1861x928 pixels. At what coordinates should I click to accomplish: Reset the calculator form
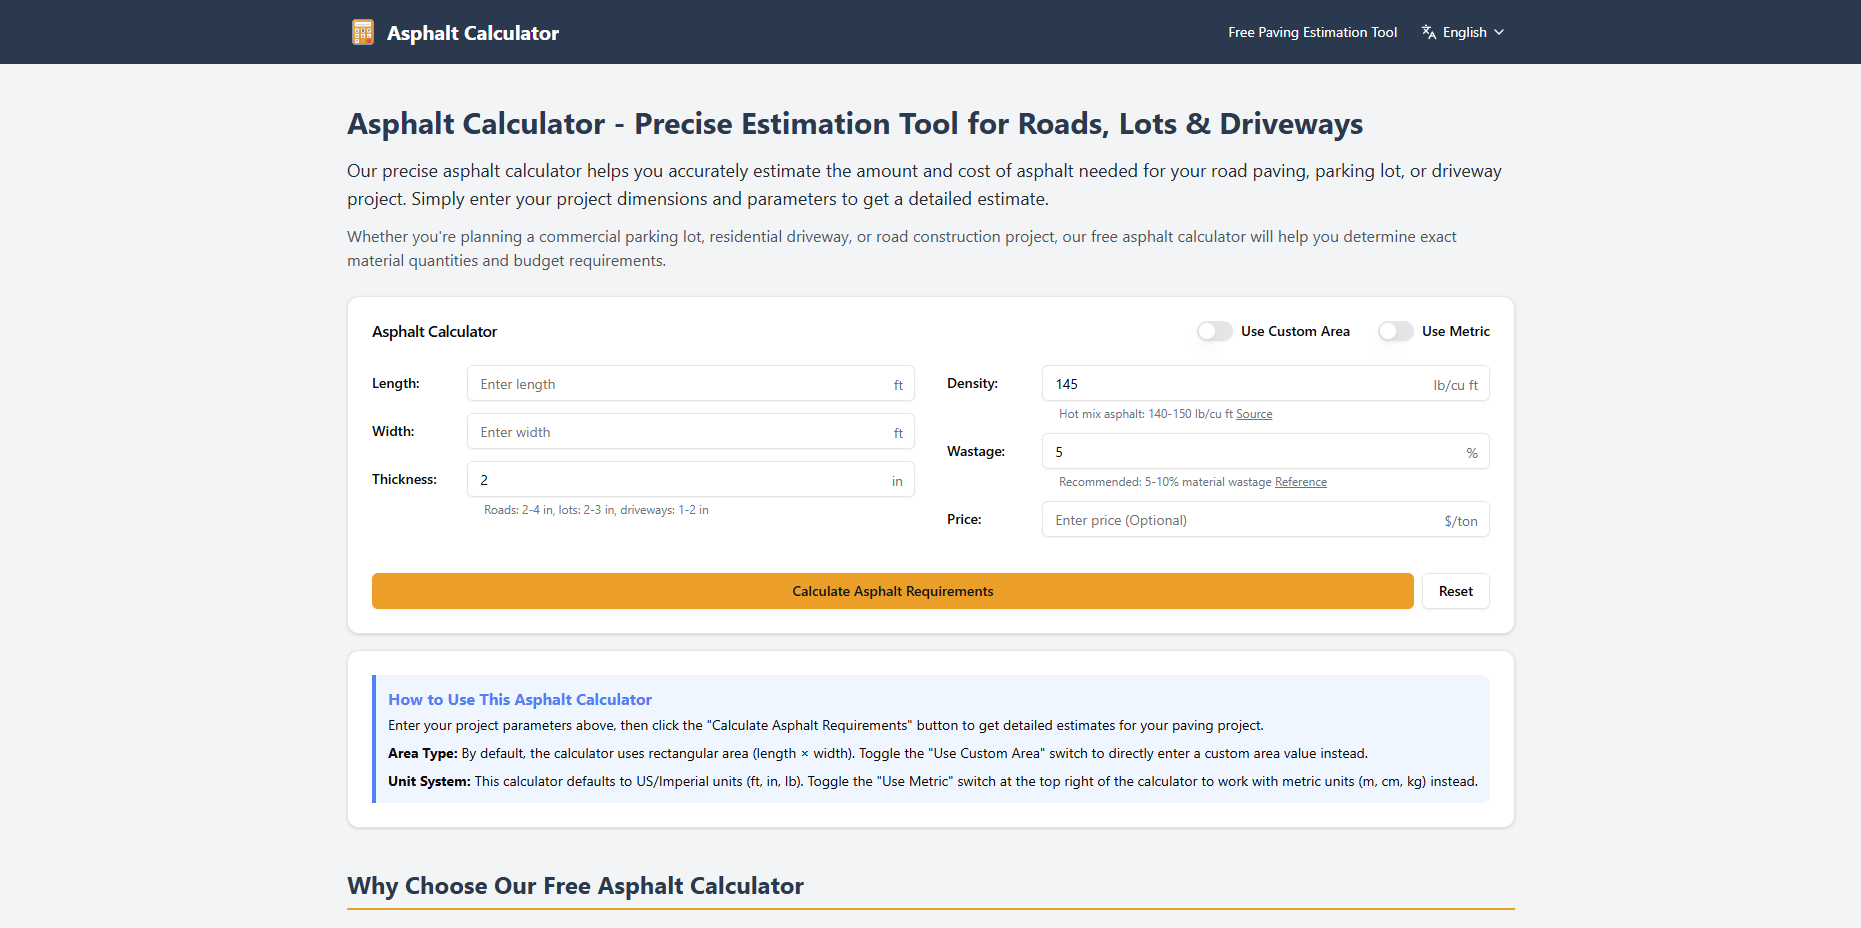pos(1455,590)
